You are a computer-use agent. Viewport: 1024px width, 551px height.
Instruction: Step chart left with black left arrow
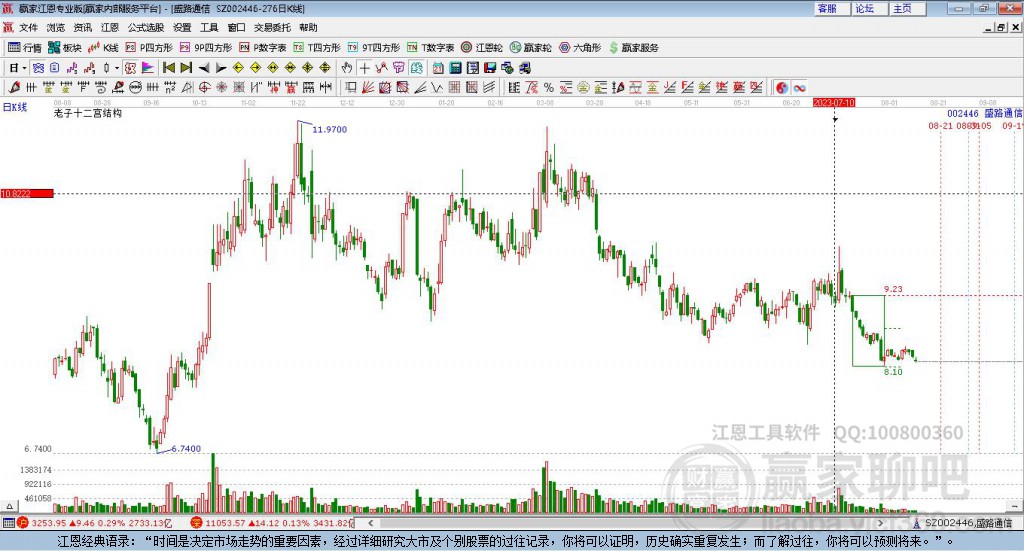tap(204, 68)
